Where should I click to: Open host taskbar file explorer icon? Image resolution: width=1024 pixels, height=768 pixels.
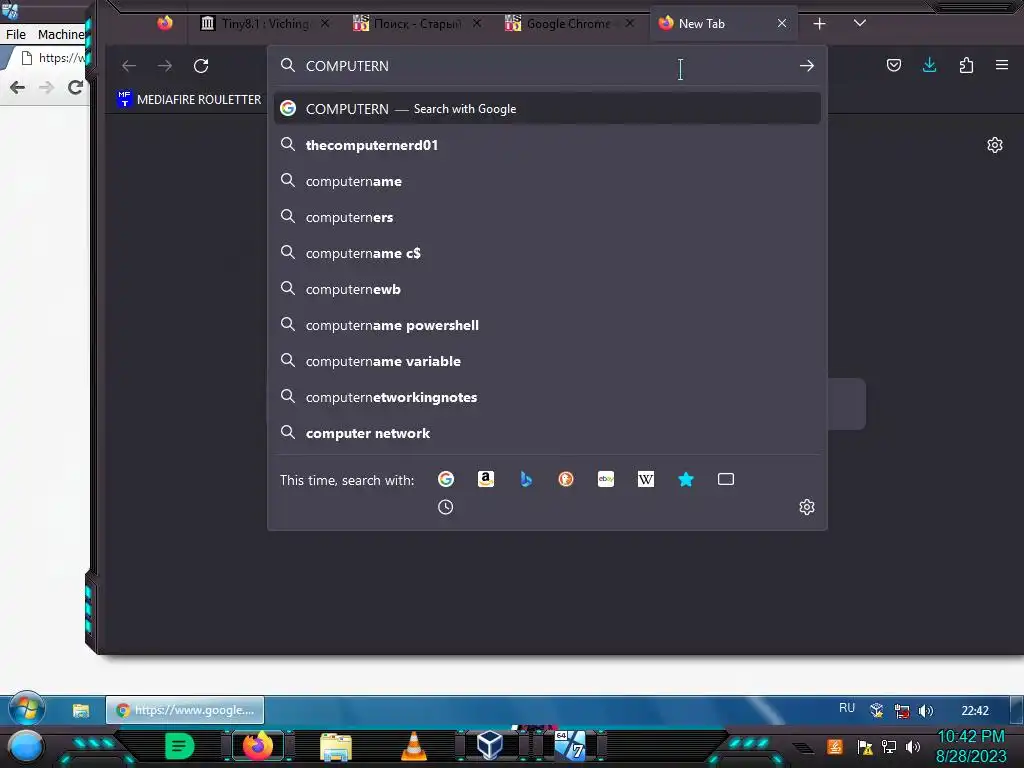pos(336,747)
